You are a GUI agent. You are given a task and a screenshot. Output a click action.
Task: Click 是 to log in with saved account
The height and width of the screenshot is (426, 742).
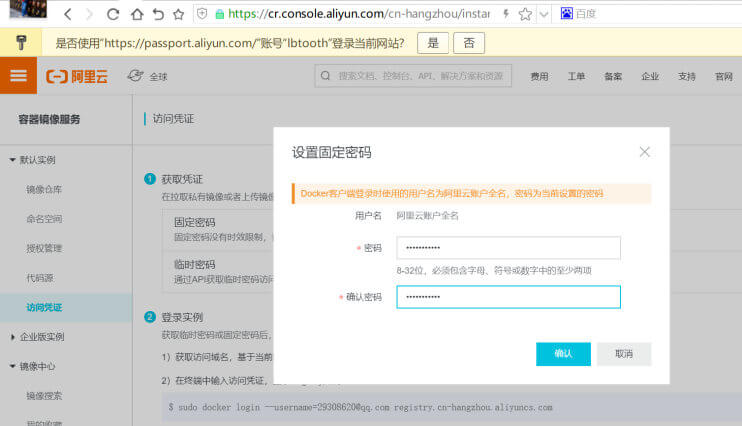point(433,43)
